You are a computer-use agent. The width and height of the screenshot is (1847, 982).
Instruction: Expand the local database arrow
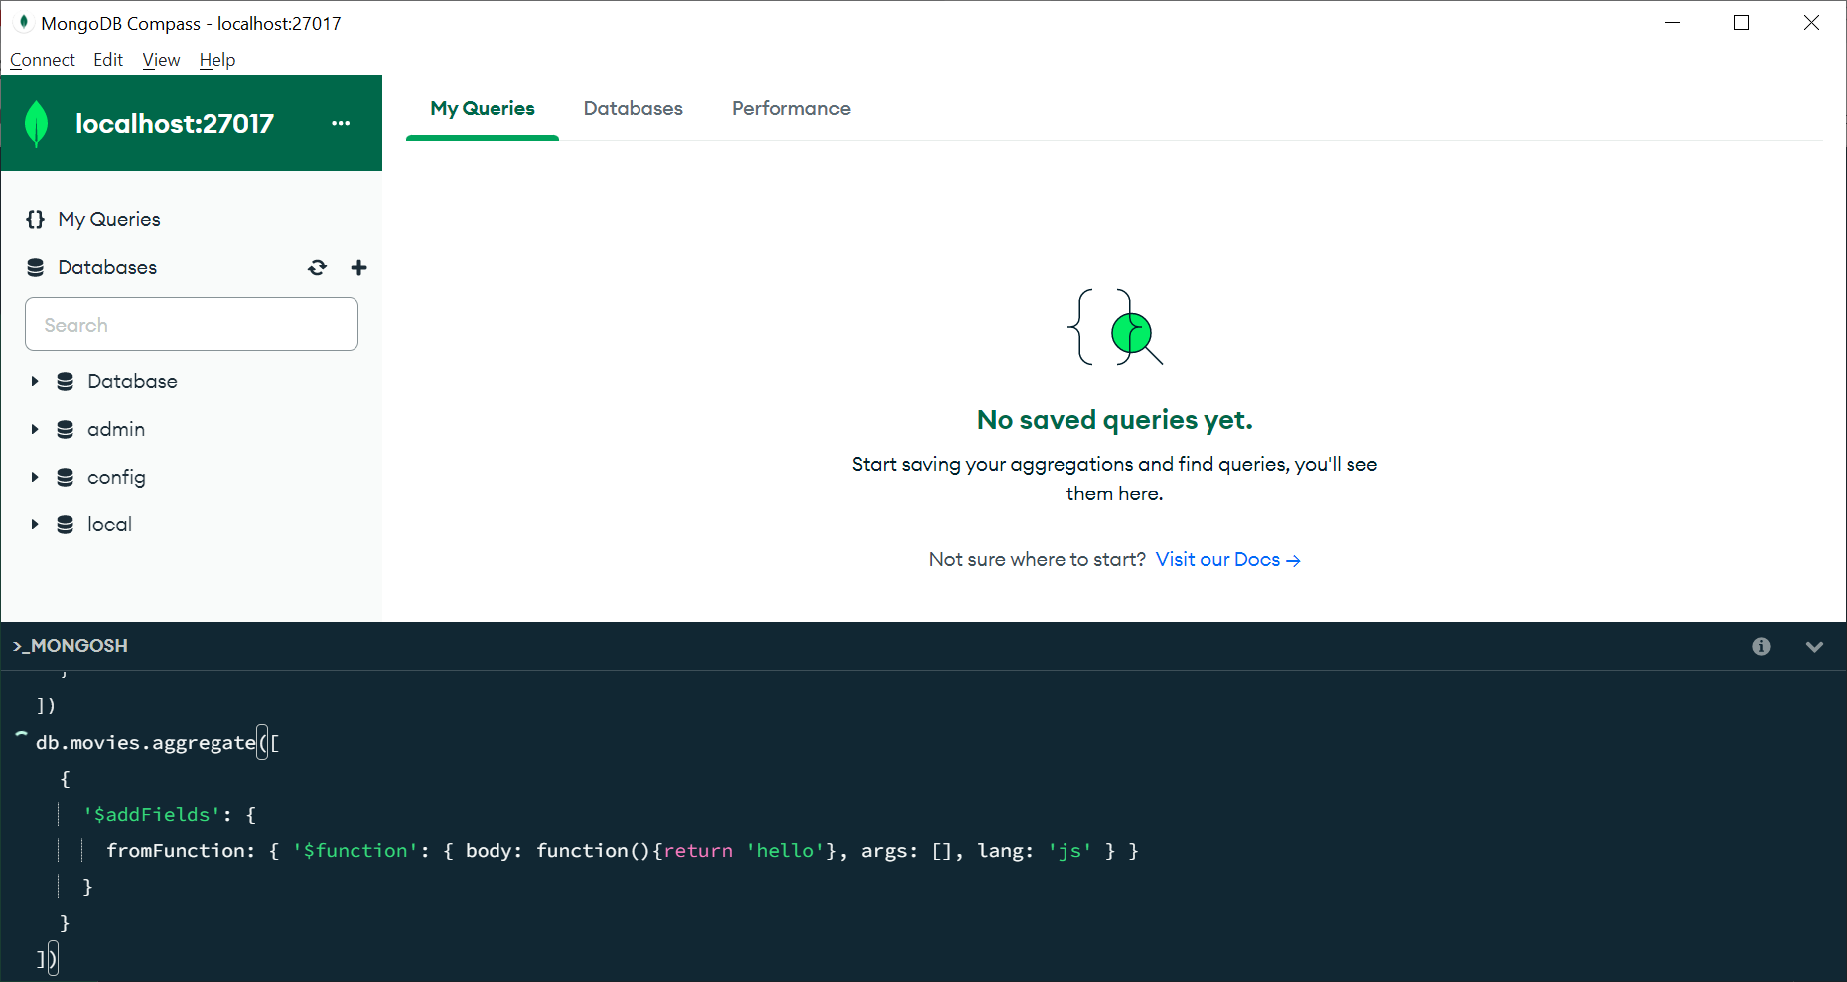point(35,524)
